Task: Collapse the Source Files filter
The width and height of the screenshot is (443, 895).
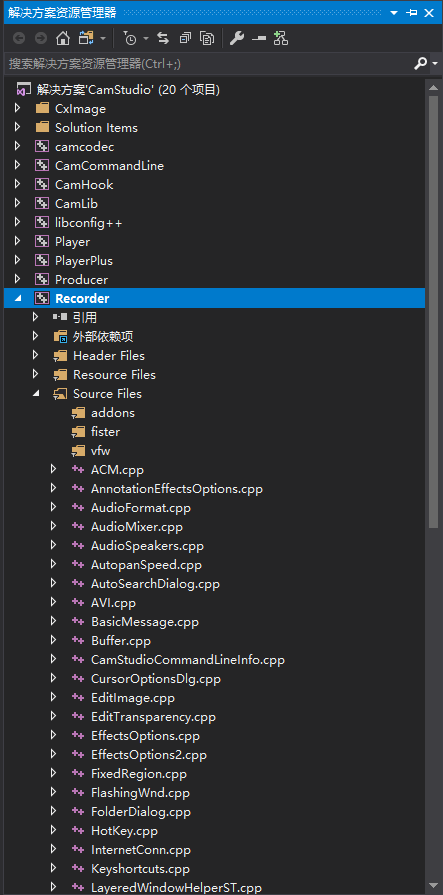Action: (x=35, y=393)
